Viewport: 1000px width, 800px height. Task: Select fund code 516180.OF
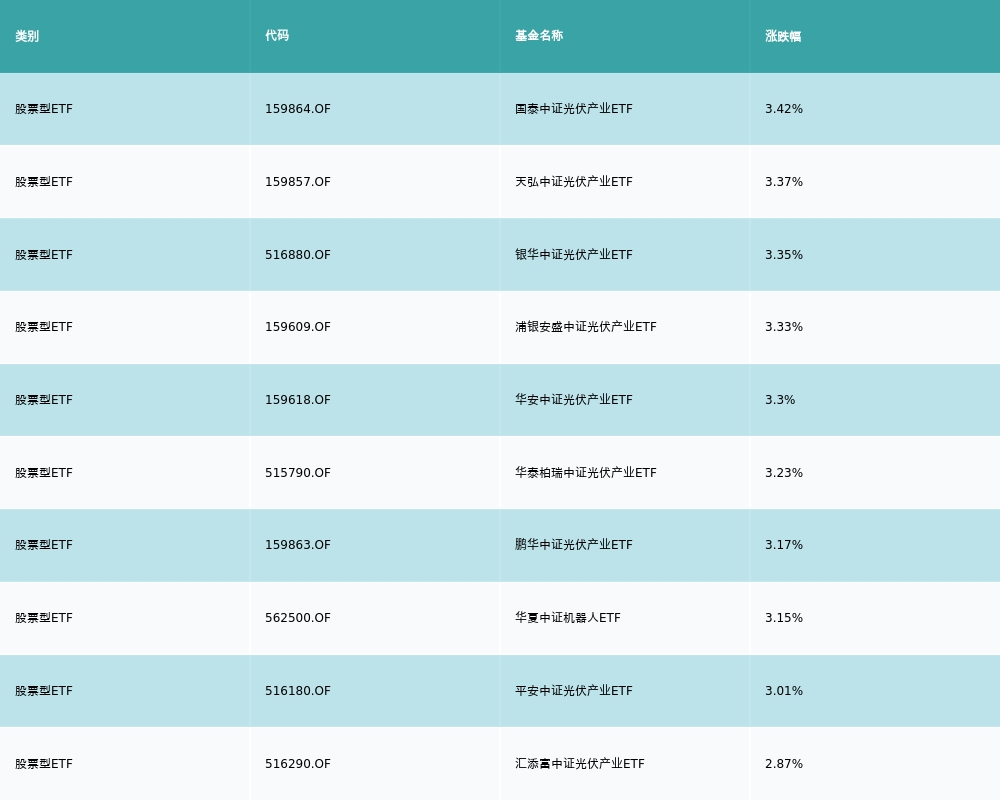(298, 691)
